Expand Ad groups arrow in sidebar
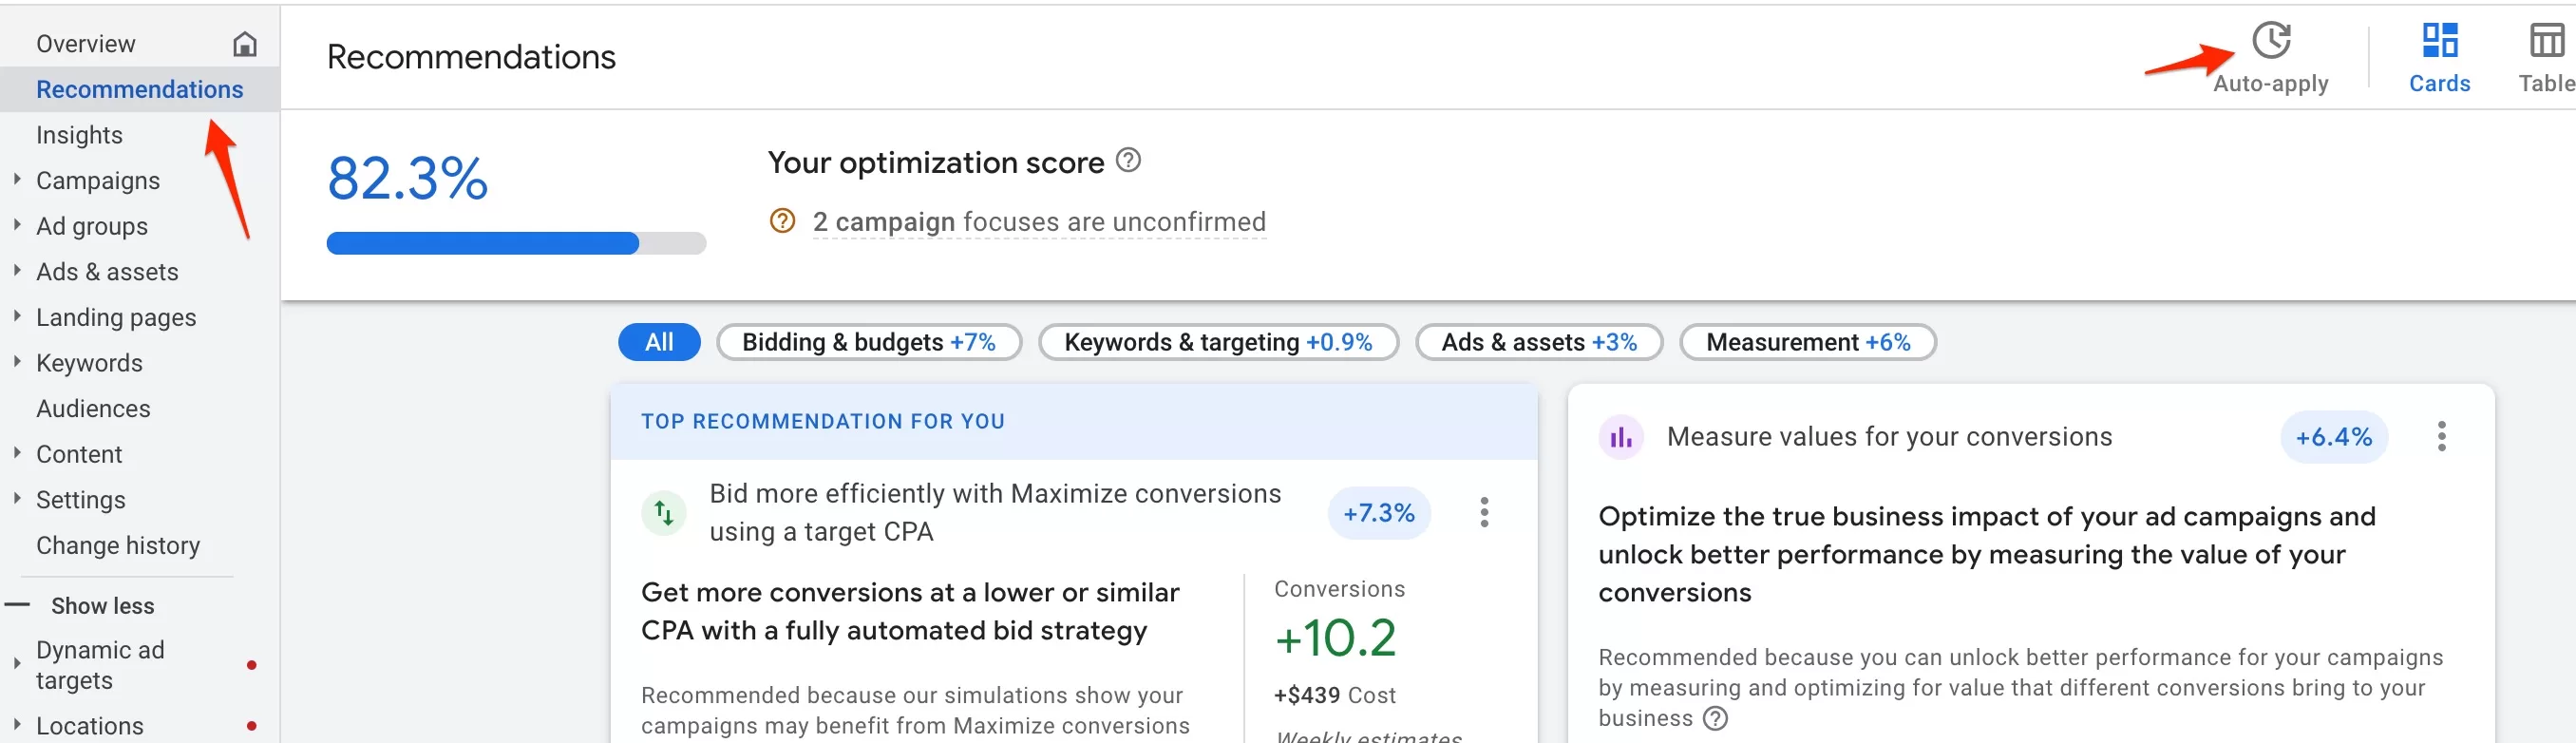The height and width of the screenshot is (743, 2576). coord(17,226)
